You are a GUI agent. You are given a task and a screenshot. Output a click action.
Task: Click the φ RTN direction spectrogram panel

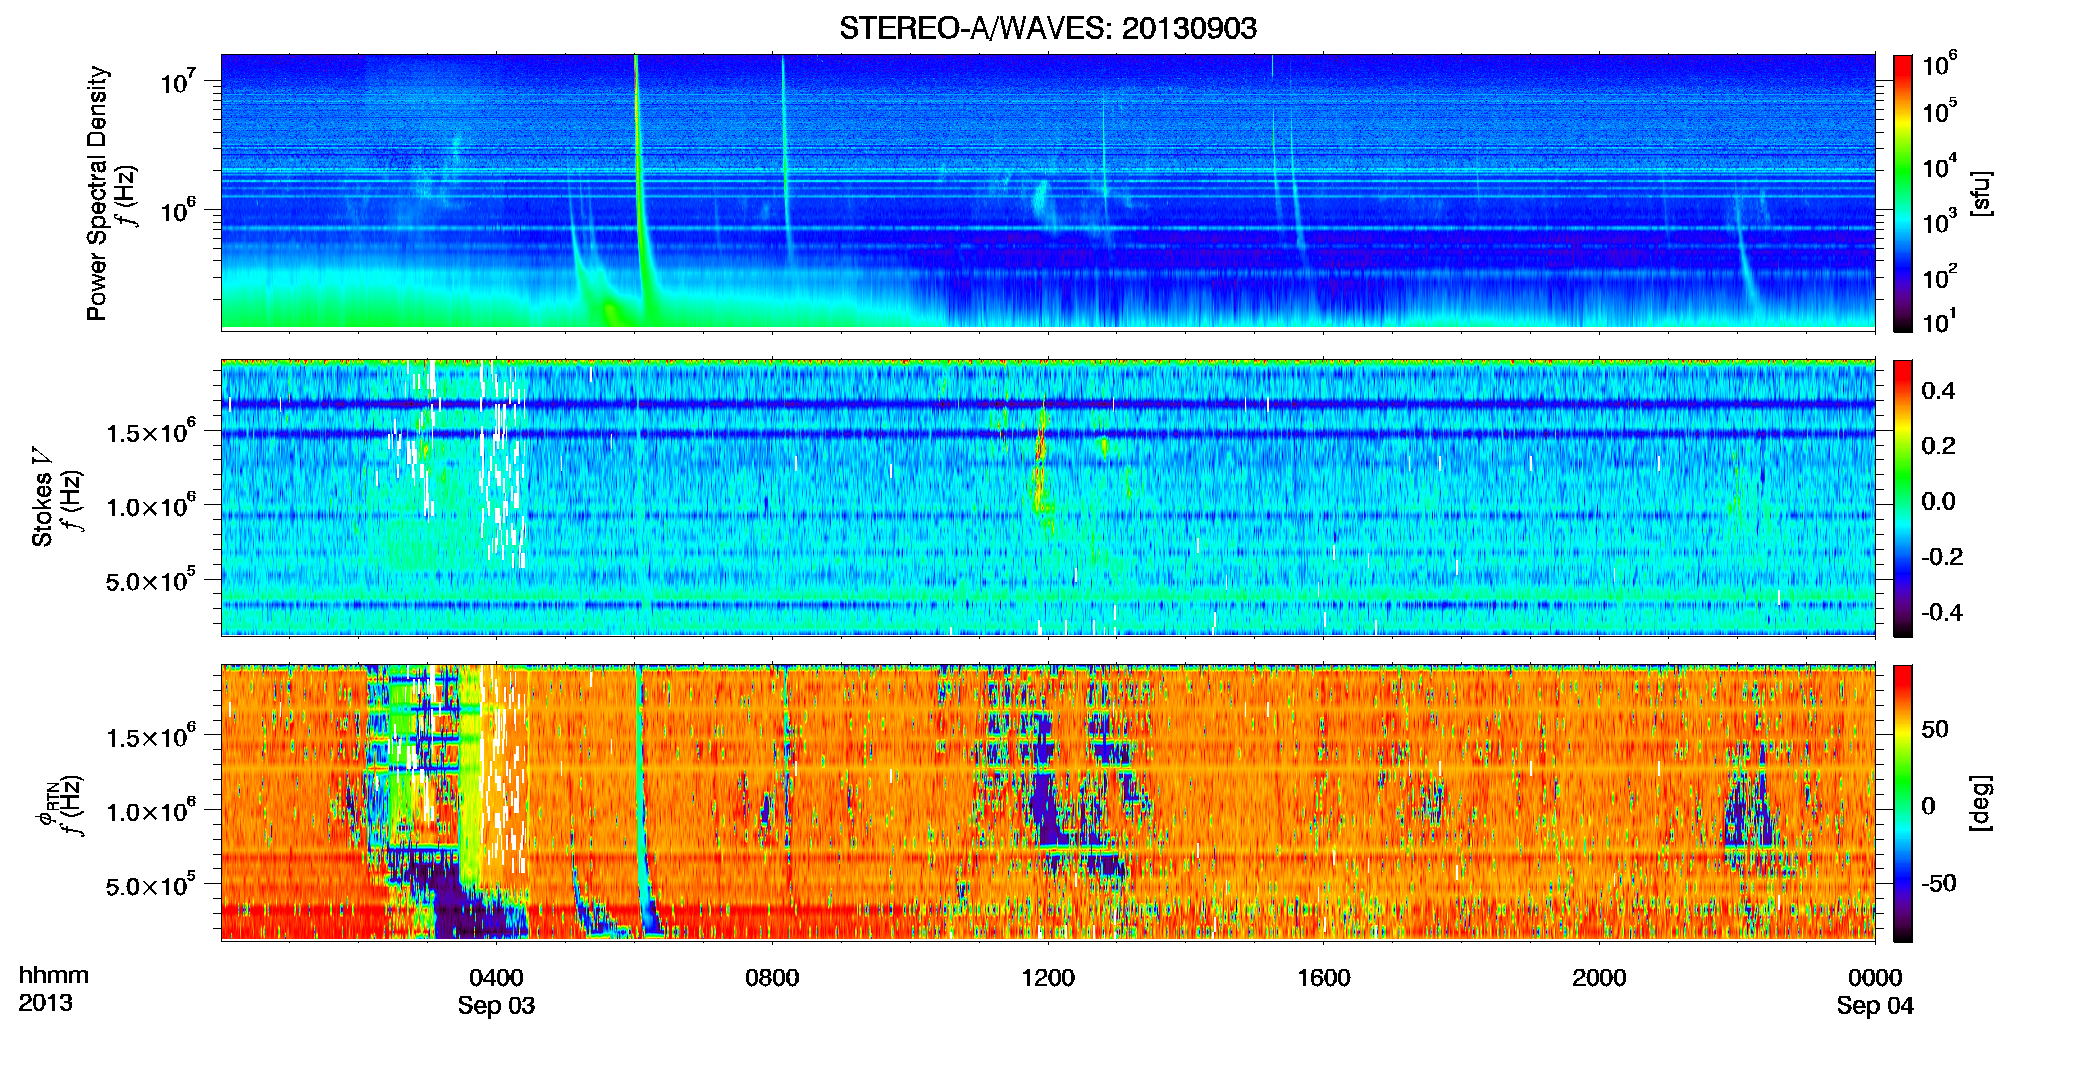[1048, 803]
